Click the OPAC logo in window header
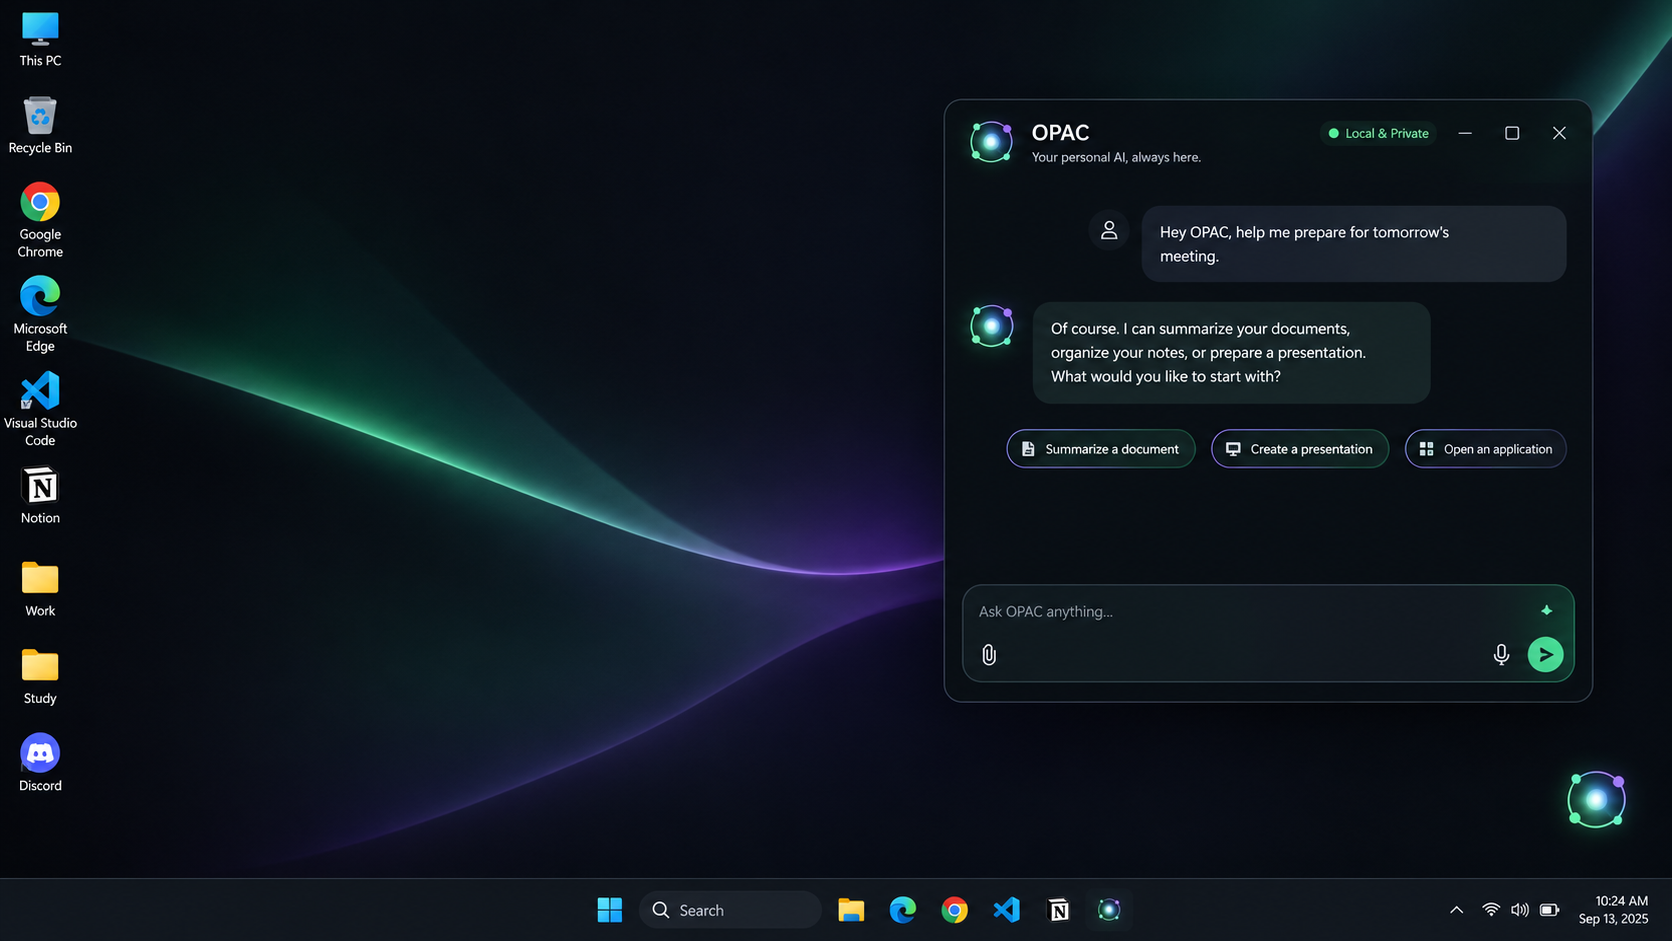 [x=991, y=142]
